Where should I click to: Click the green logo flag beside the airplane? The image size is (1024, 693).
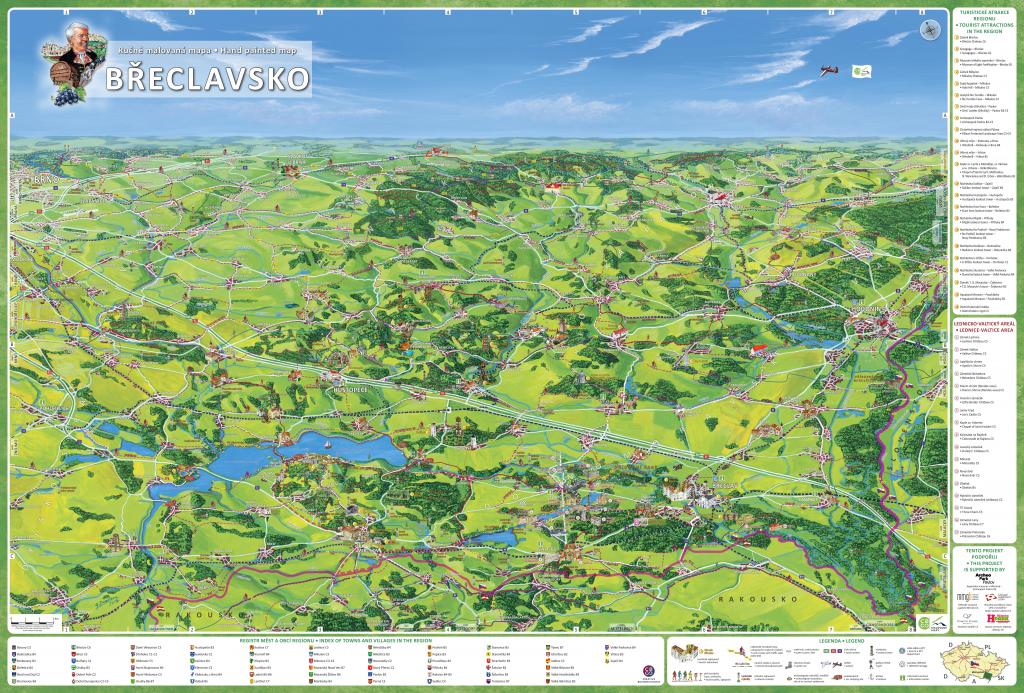[861, 71]
